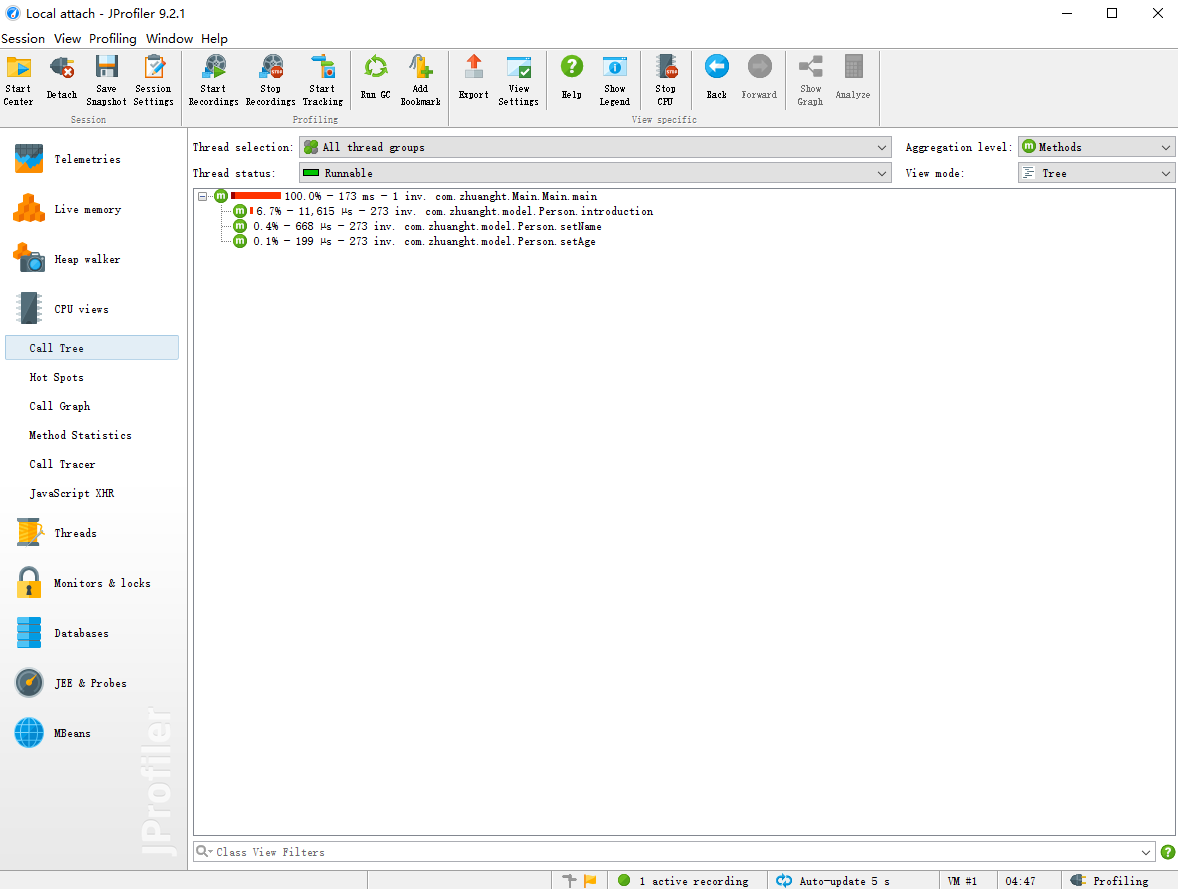This screenshot has height=889, width=1178.
Task: Select the Person.setAge tree row
Action: coord(414,241)
